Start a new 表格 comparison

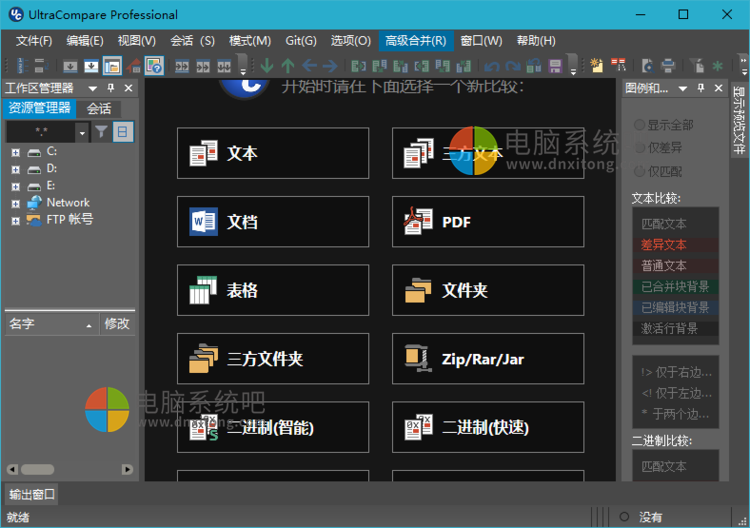click(x=273, y=290)
